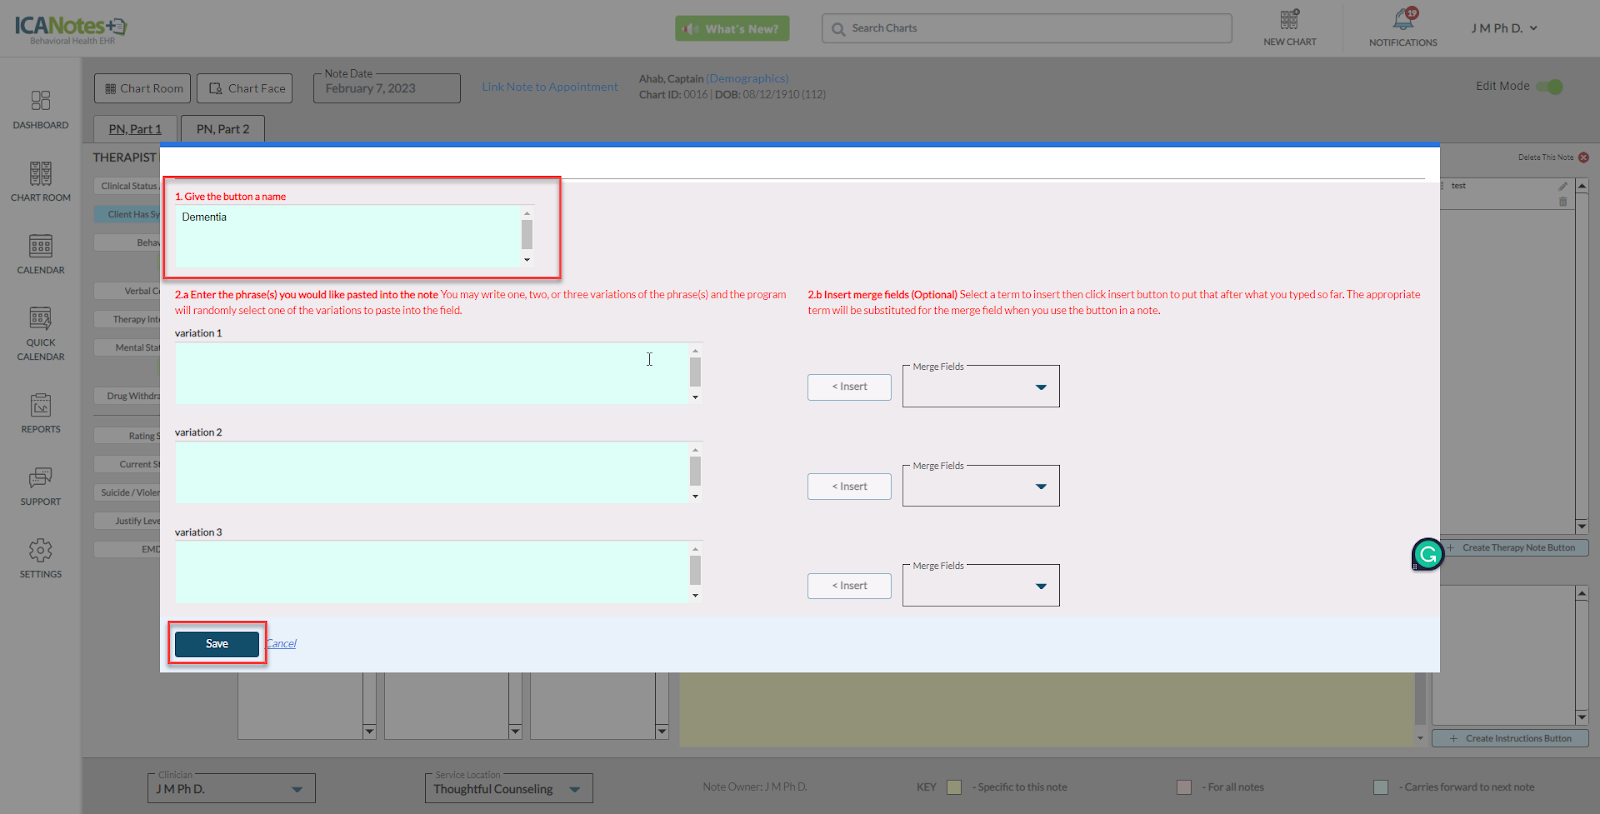Open the Calendar sidebar icon
Screen dimensions: 1600x814
coord(40,247)
